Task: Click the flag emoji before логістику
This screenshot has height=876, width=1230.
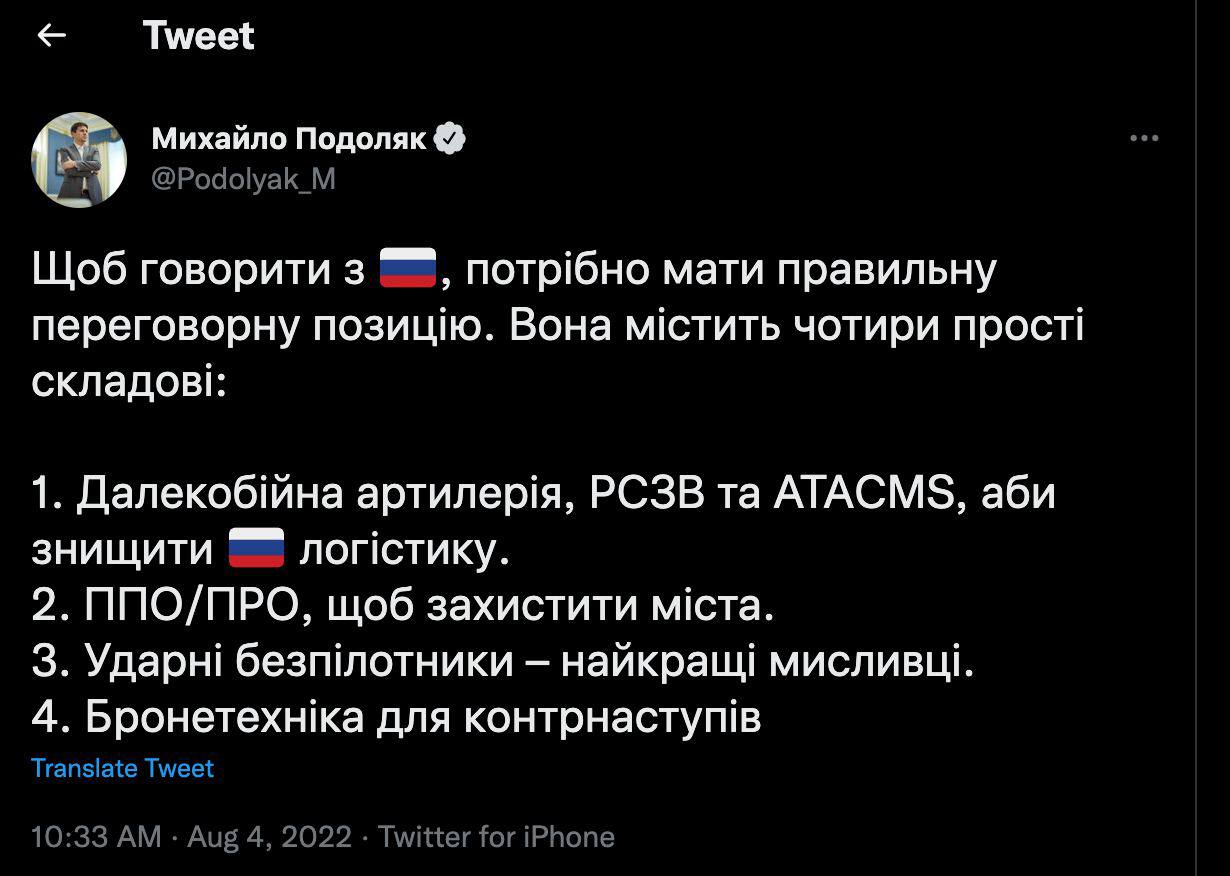Action: (258, 550)
